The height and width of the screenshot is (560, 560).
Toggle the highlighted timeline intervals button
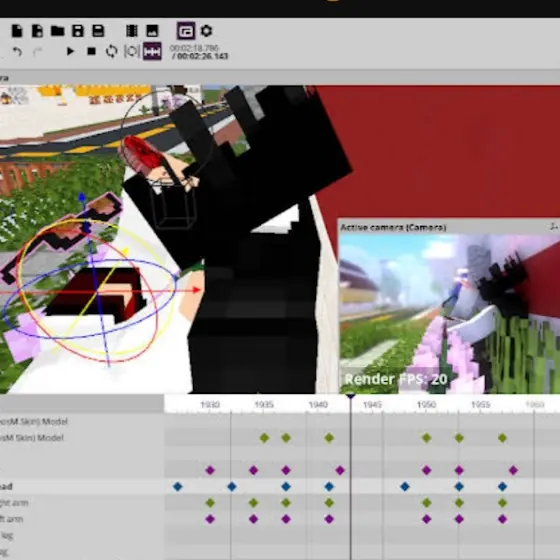[152, 51]
